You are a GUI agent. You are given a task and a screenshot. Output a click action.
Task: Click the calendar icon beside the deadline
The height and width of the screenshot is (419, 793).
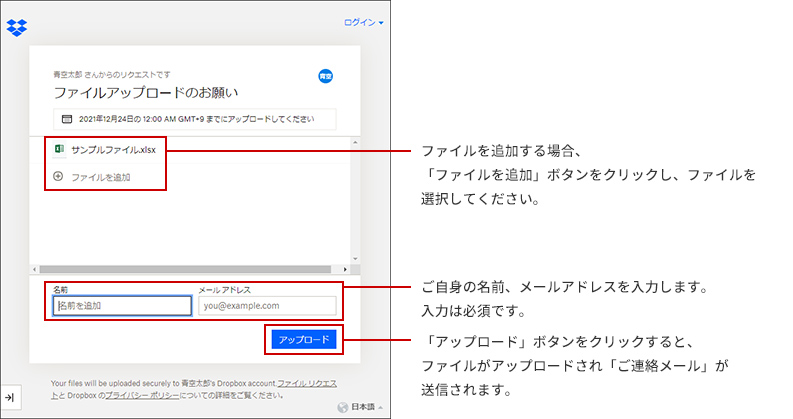67,119
